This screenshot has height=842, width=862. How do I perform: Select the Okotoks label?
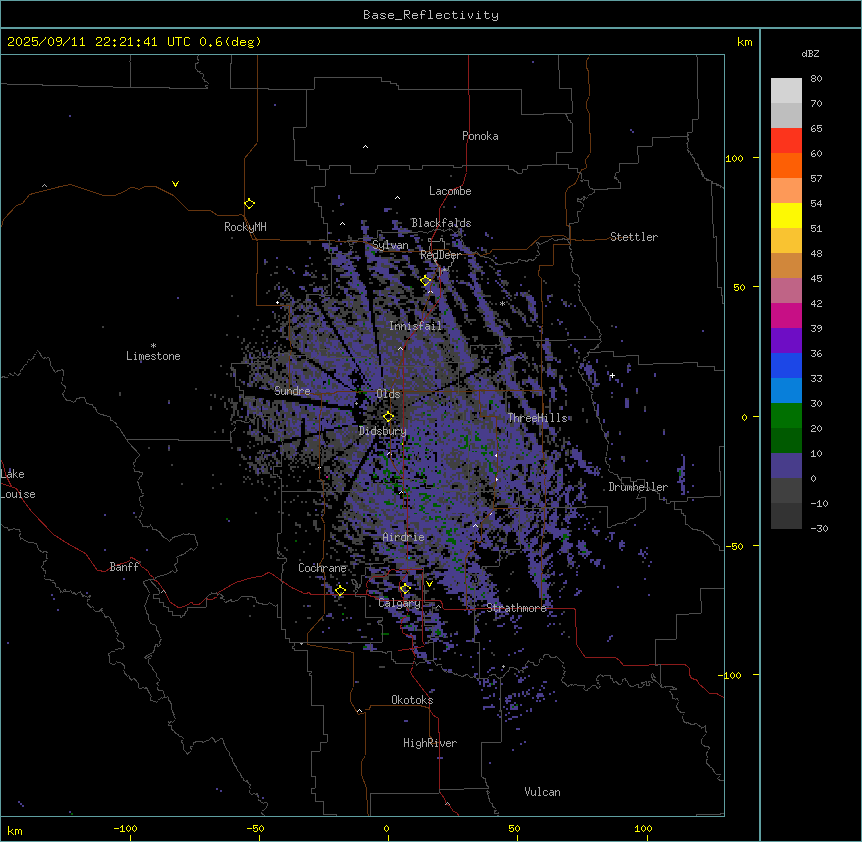click(x=412, y=700)
